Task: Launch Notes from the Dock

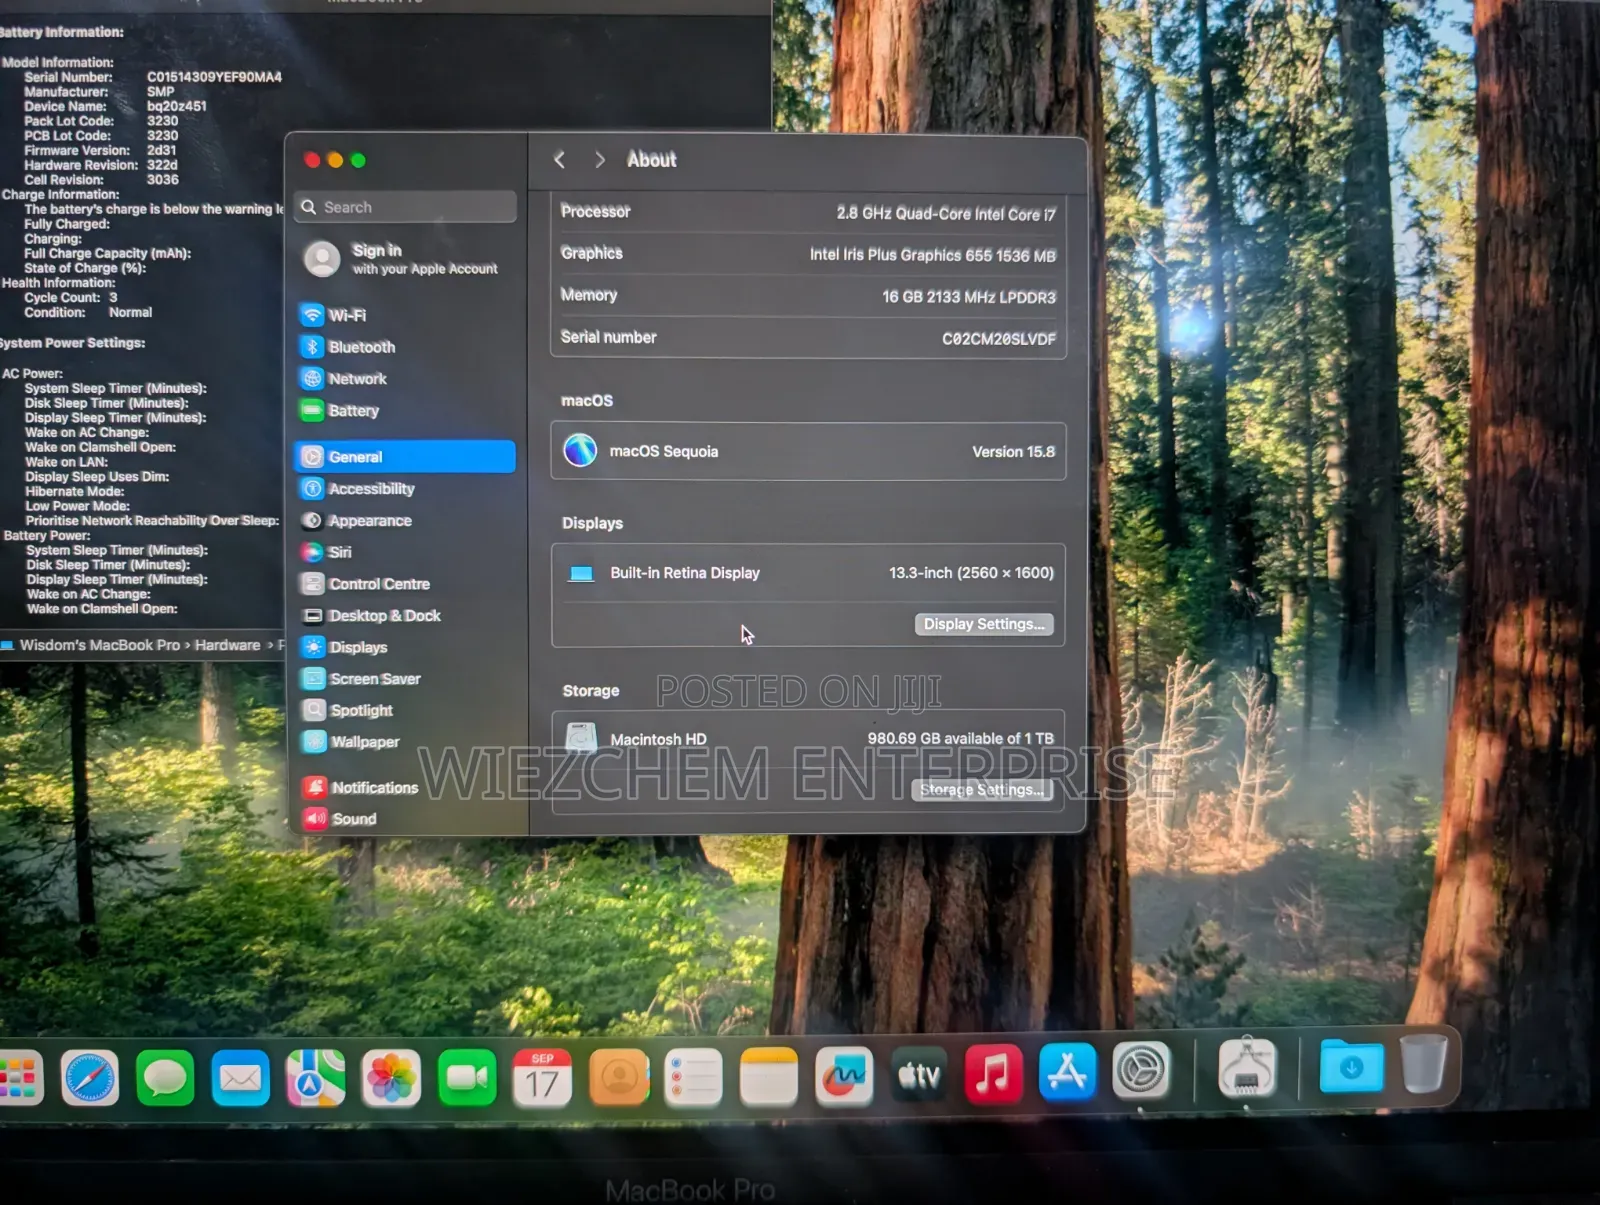Action: 768,1077
